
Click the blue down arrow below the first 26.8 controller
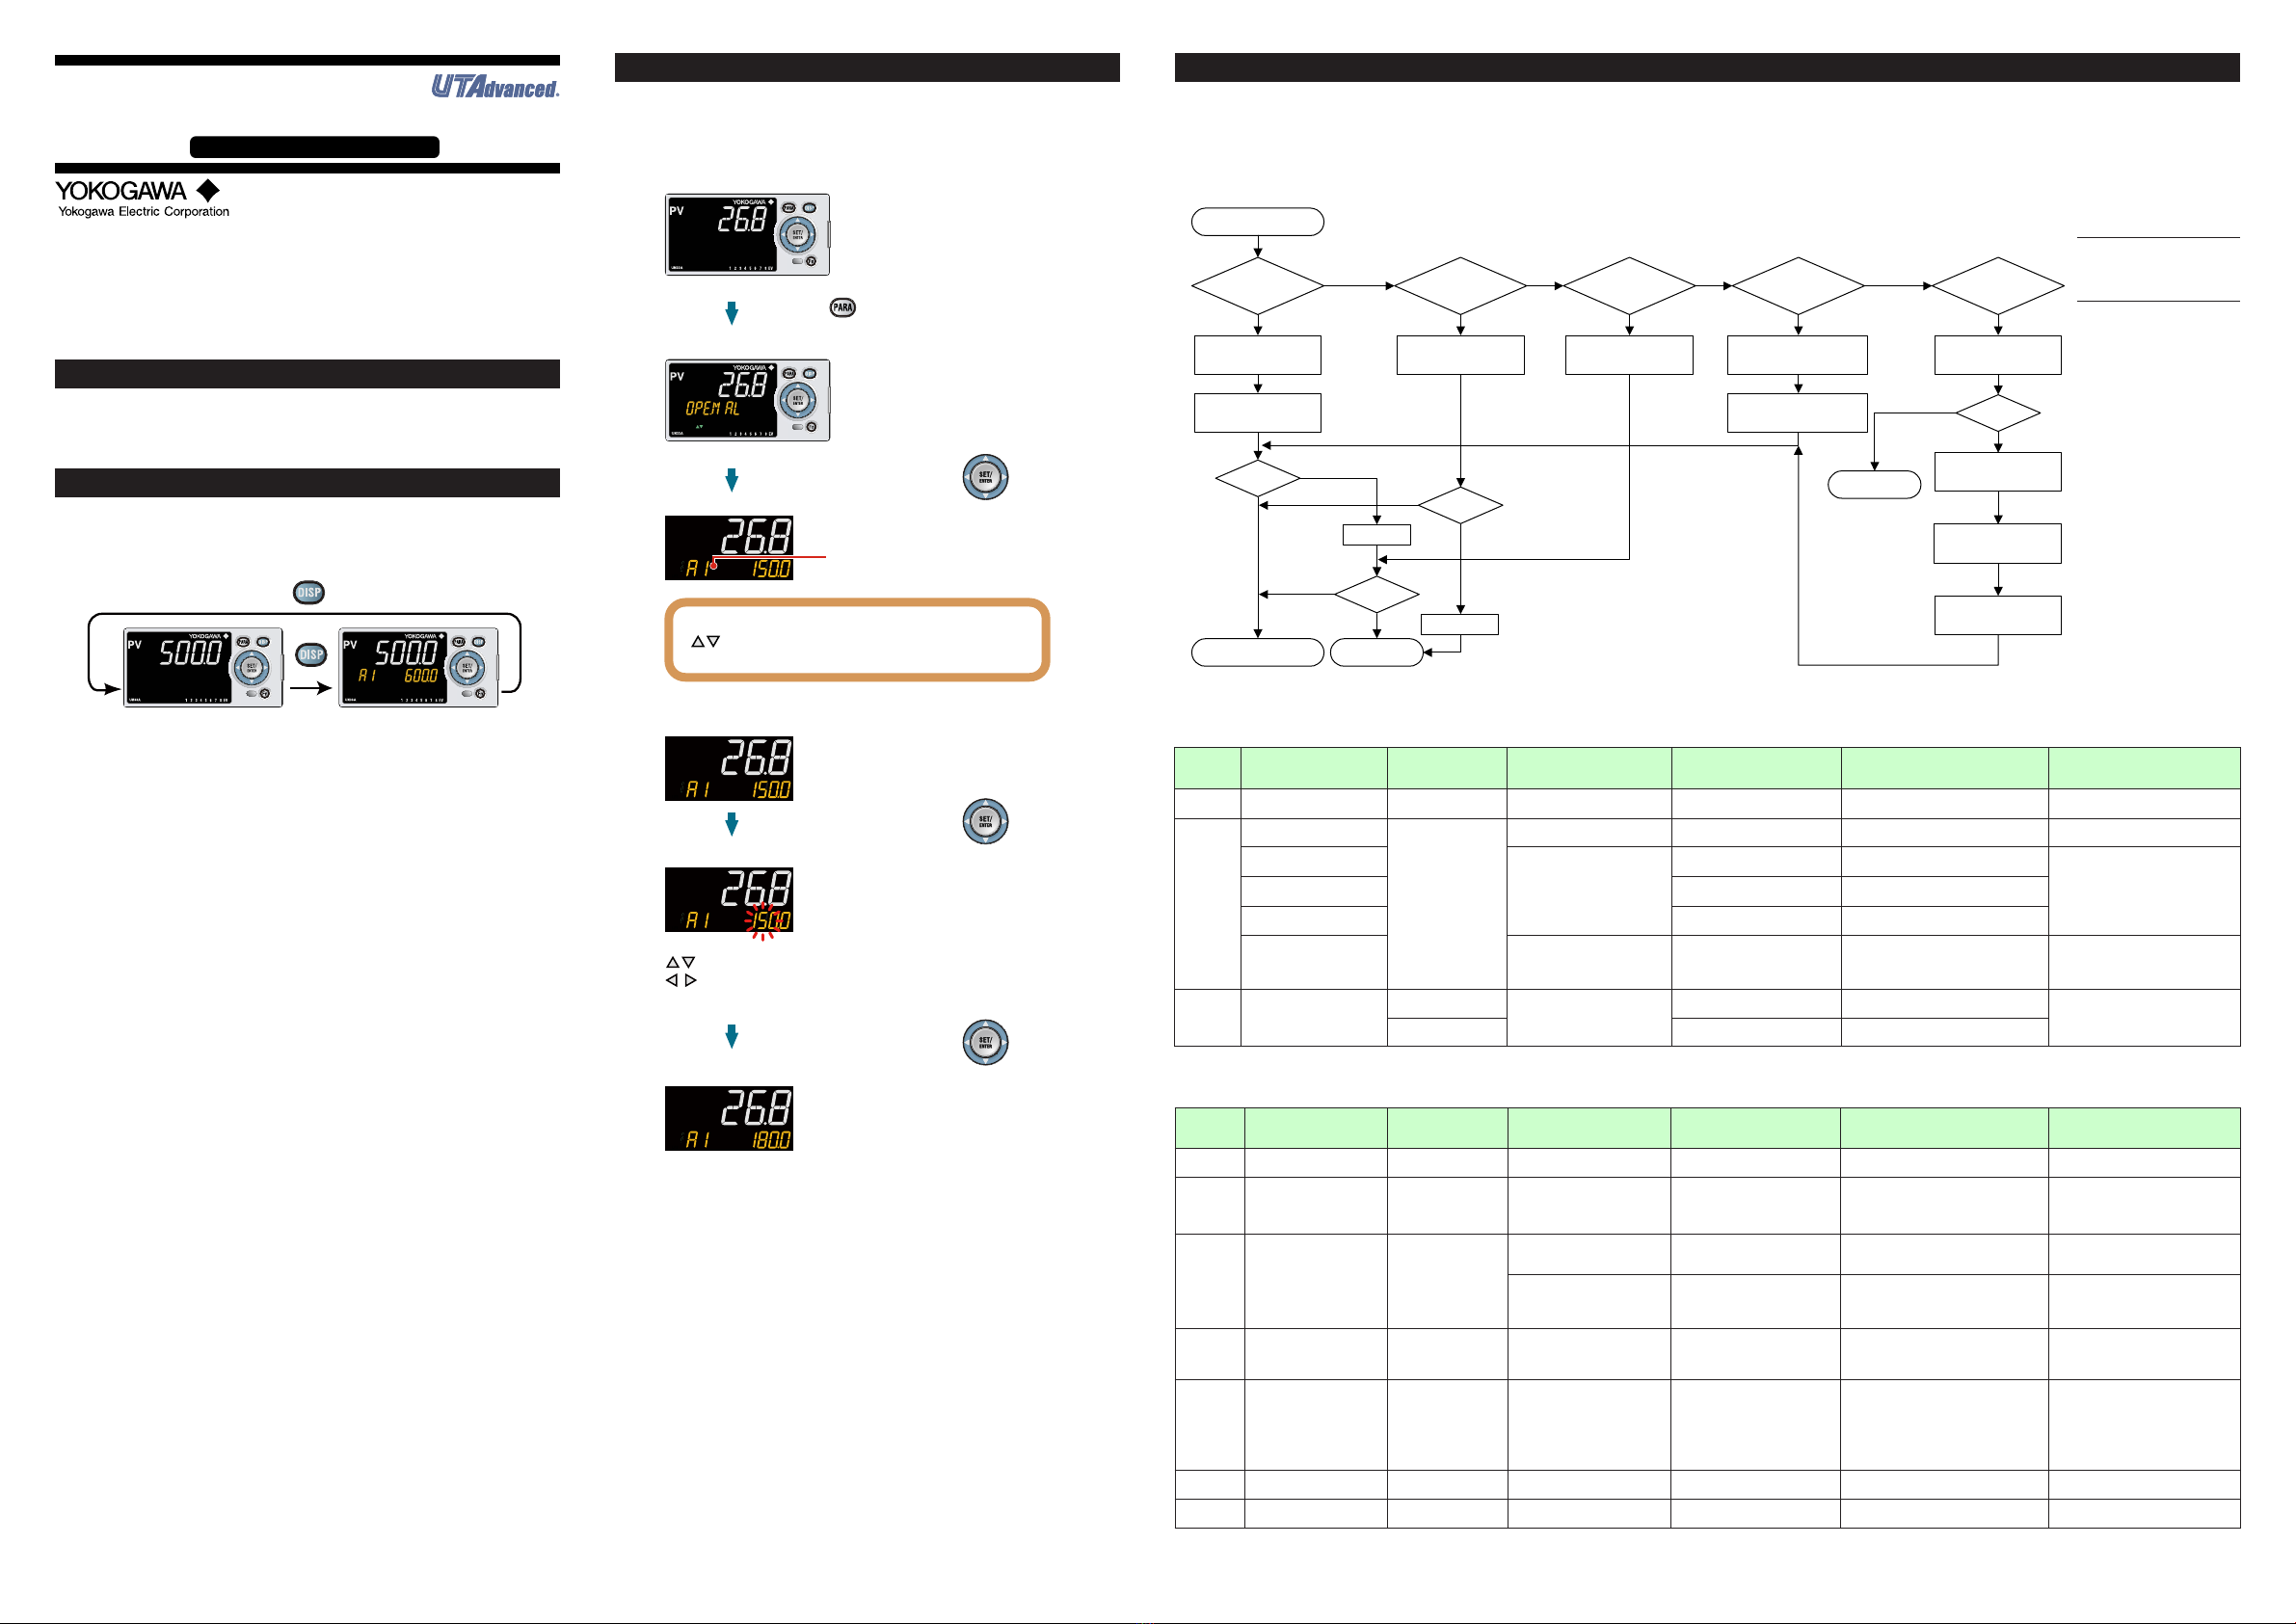731,313
